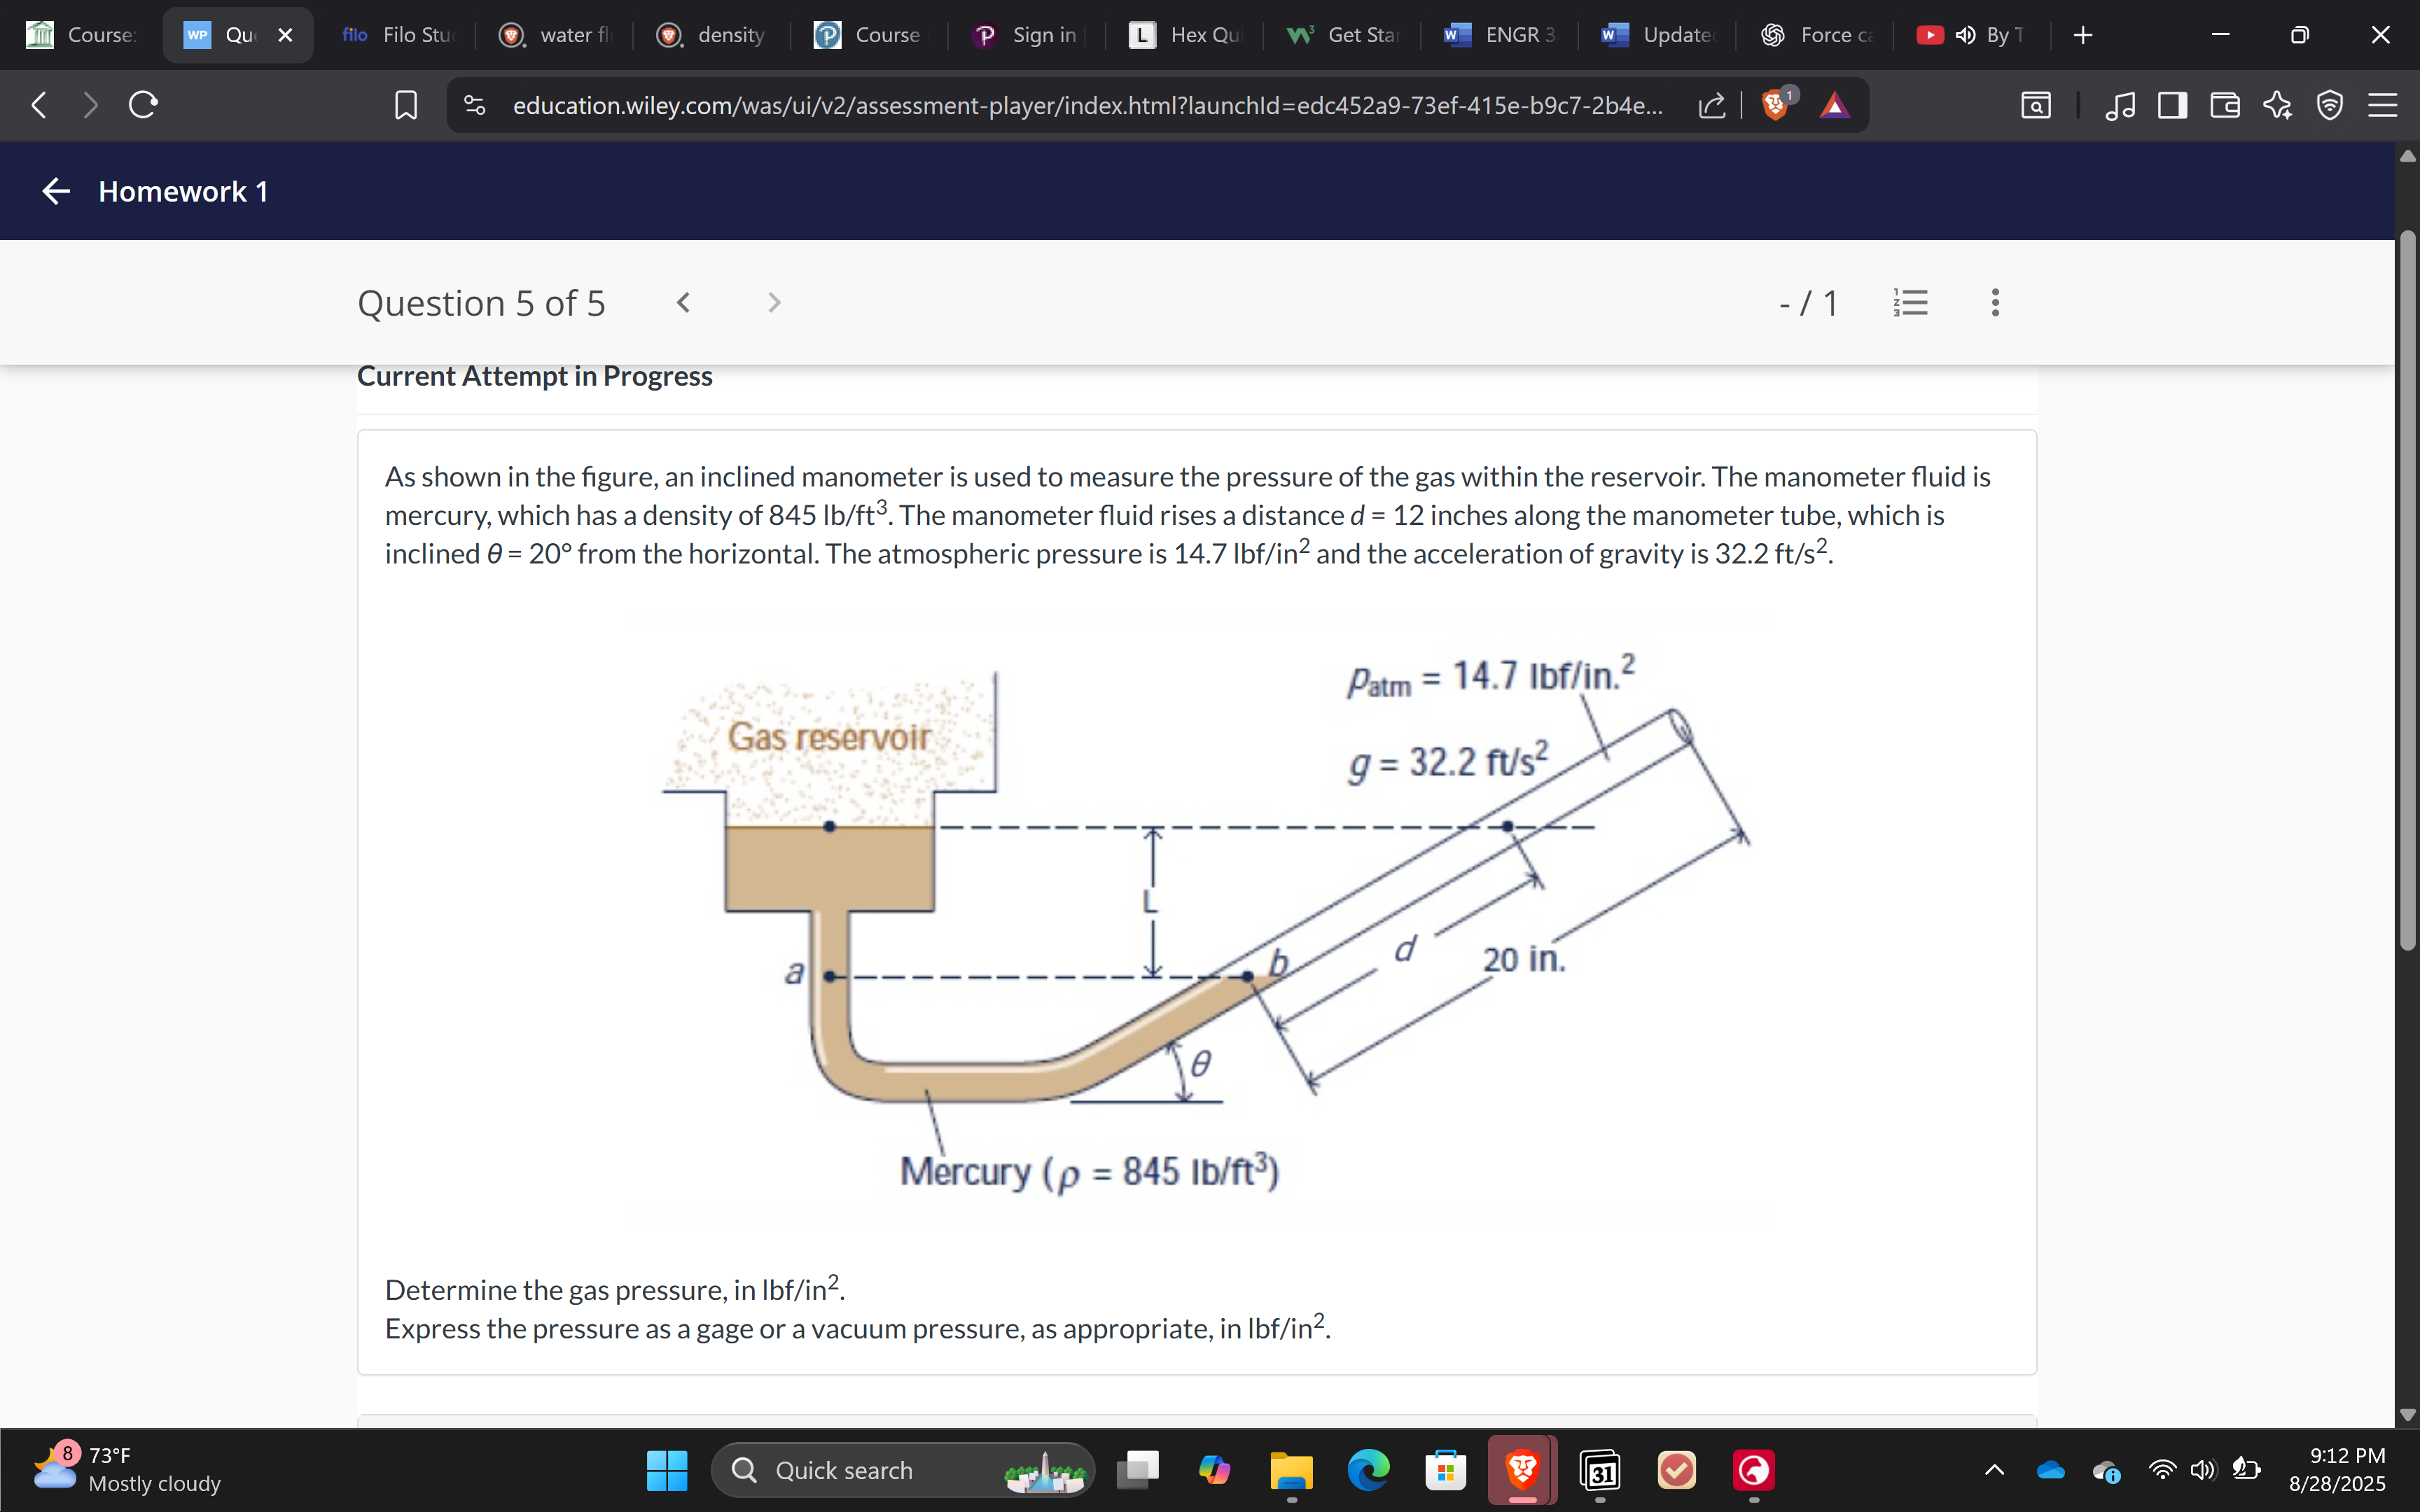Open a new browser tab
The height and width of the screenshot is (1512, 2420).
pyautogui.click(x=2083, y=35)
